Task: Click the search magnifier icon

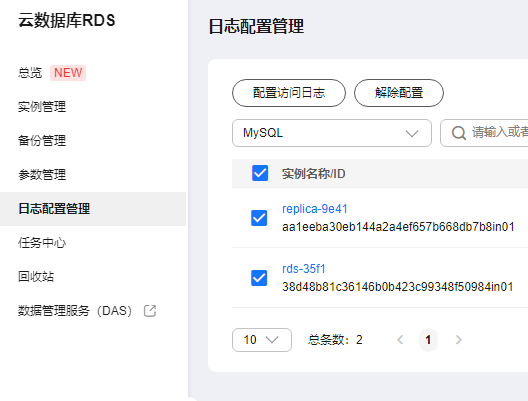Action: coord(459,133)
